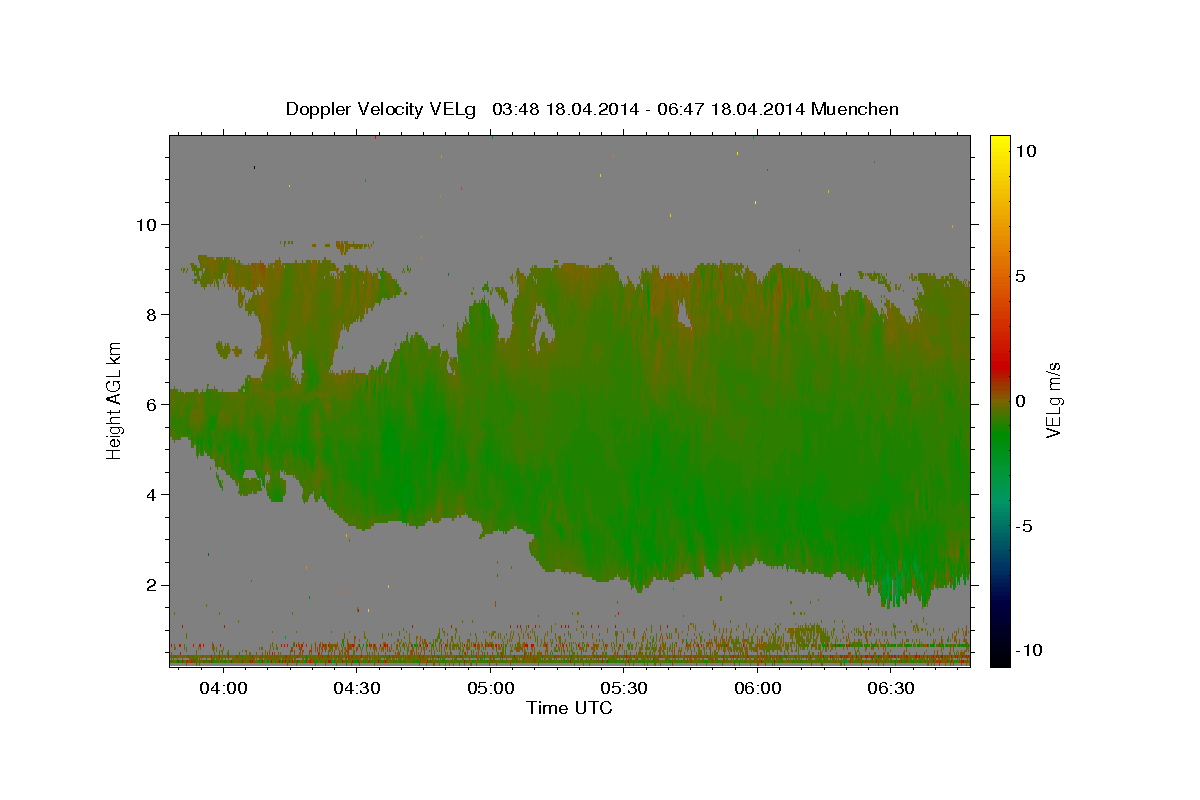Click 'Muenchen' in the plot title
Image resolution: width=1200 pixels, height=800 pixels.
(855, 109)
